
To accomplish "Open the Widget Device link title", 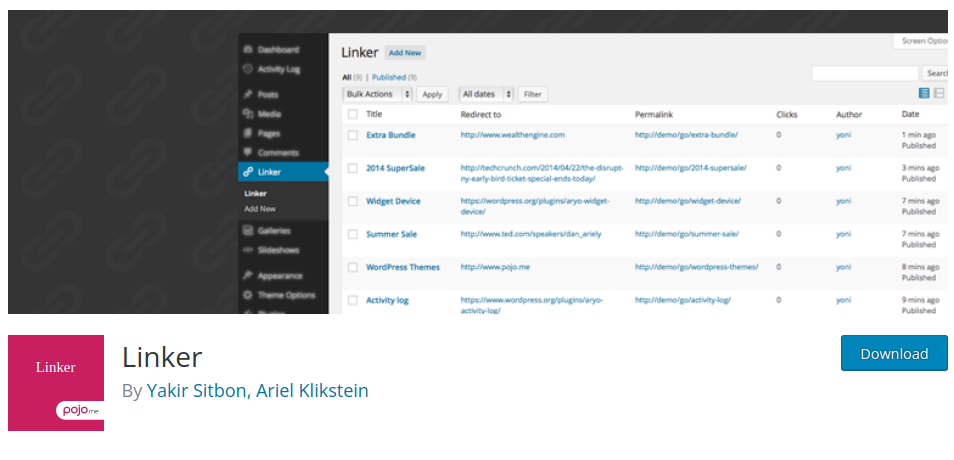I will [393, 201].
